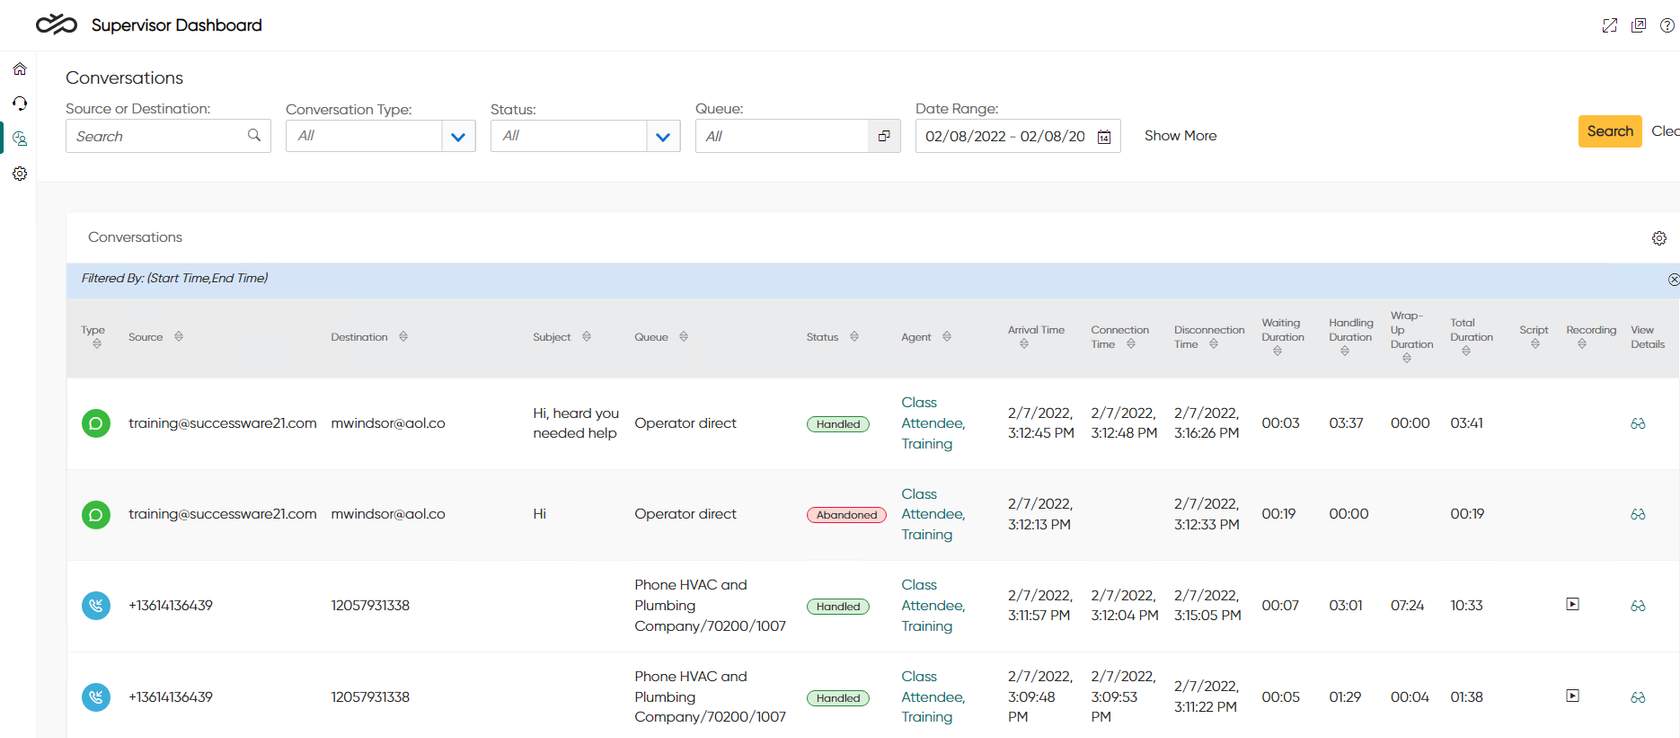Open the settings gear in the left sidebar

(x=19, y=174)
